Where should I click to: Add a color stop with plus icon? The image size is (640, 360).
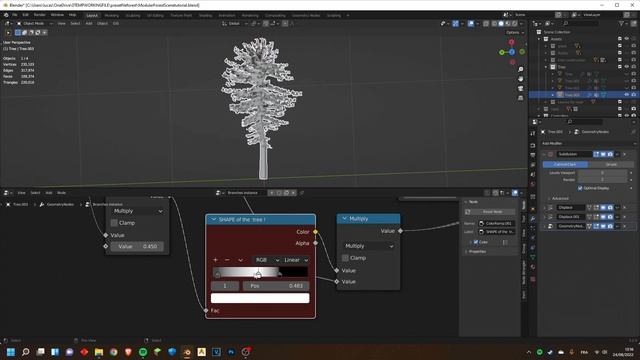pos(216,260)
